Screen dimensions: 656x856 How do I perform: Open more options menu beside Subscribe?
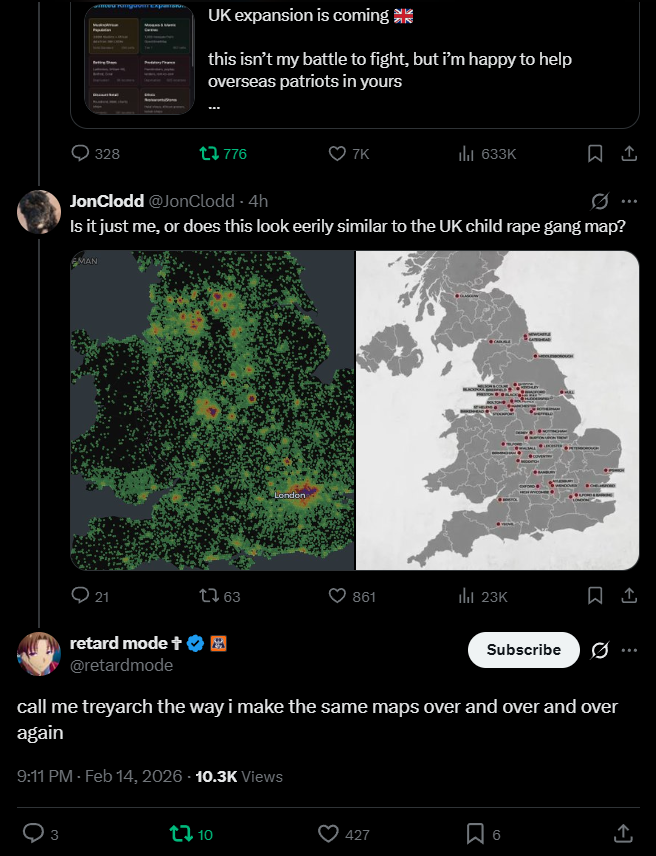pyautogui.click(x=629, y=650)
